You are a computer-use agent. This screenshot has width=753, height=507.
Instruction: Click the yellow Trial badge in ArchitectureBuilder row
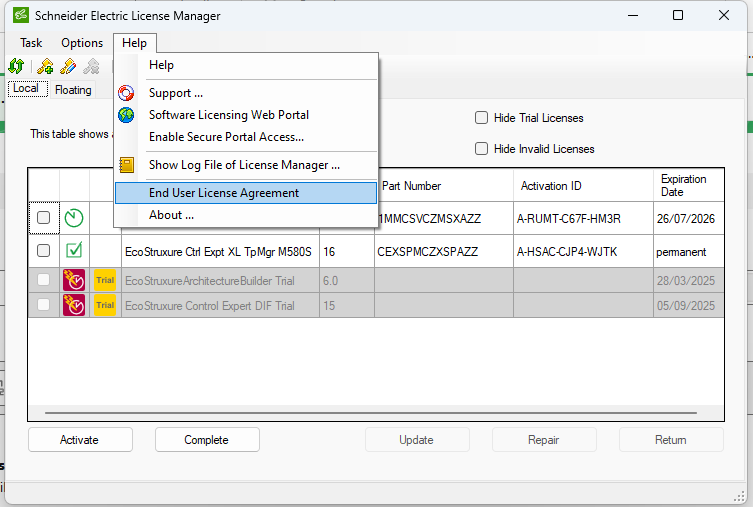point(105,280)
